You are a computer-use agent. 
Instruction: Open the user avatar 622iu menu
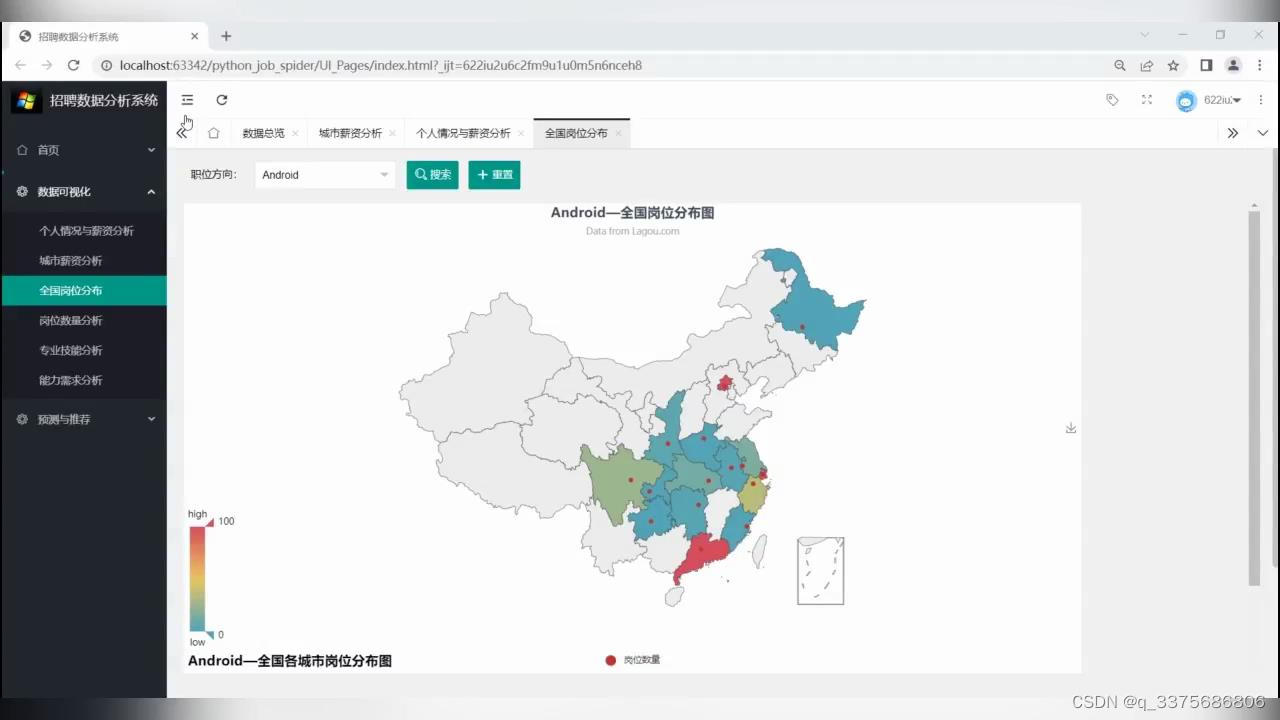[x=1208, y=100]
